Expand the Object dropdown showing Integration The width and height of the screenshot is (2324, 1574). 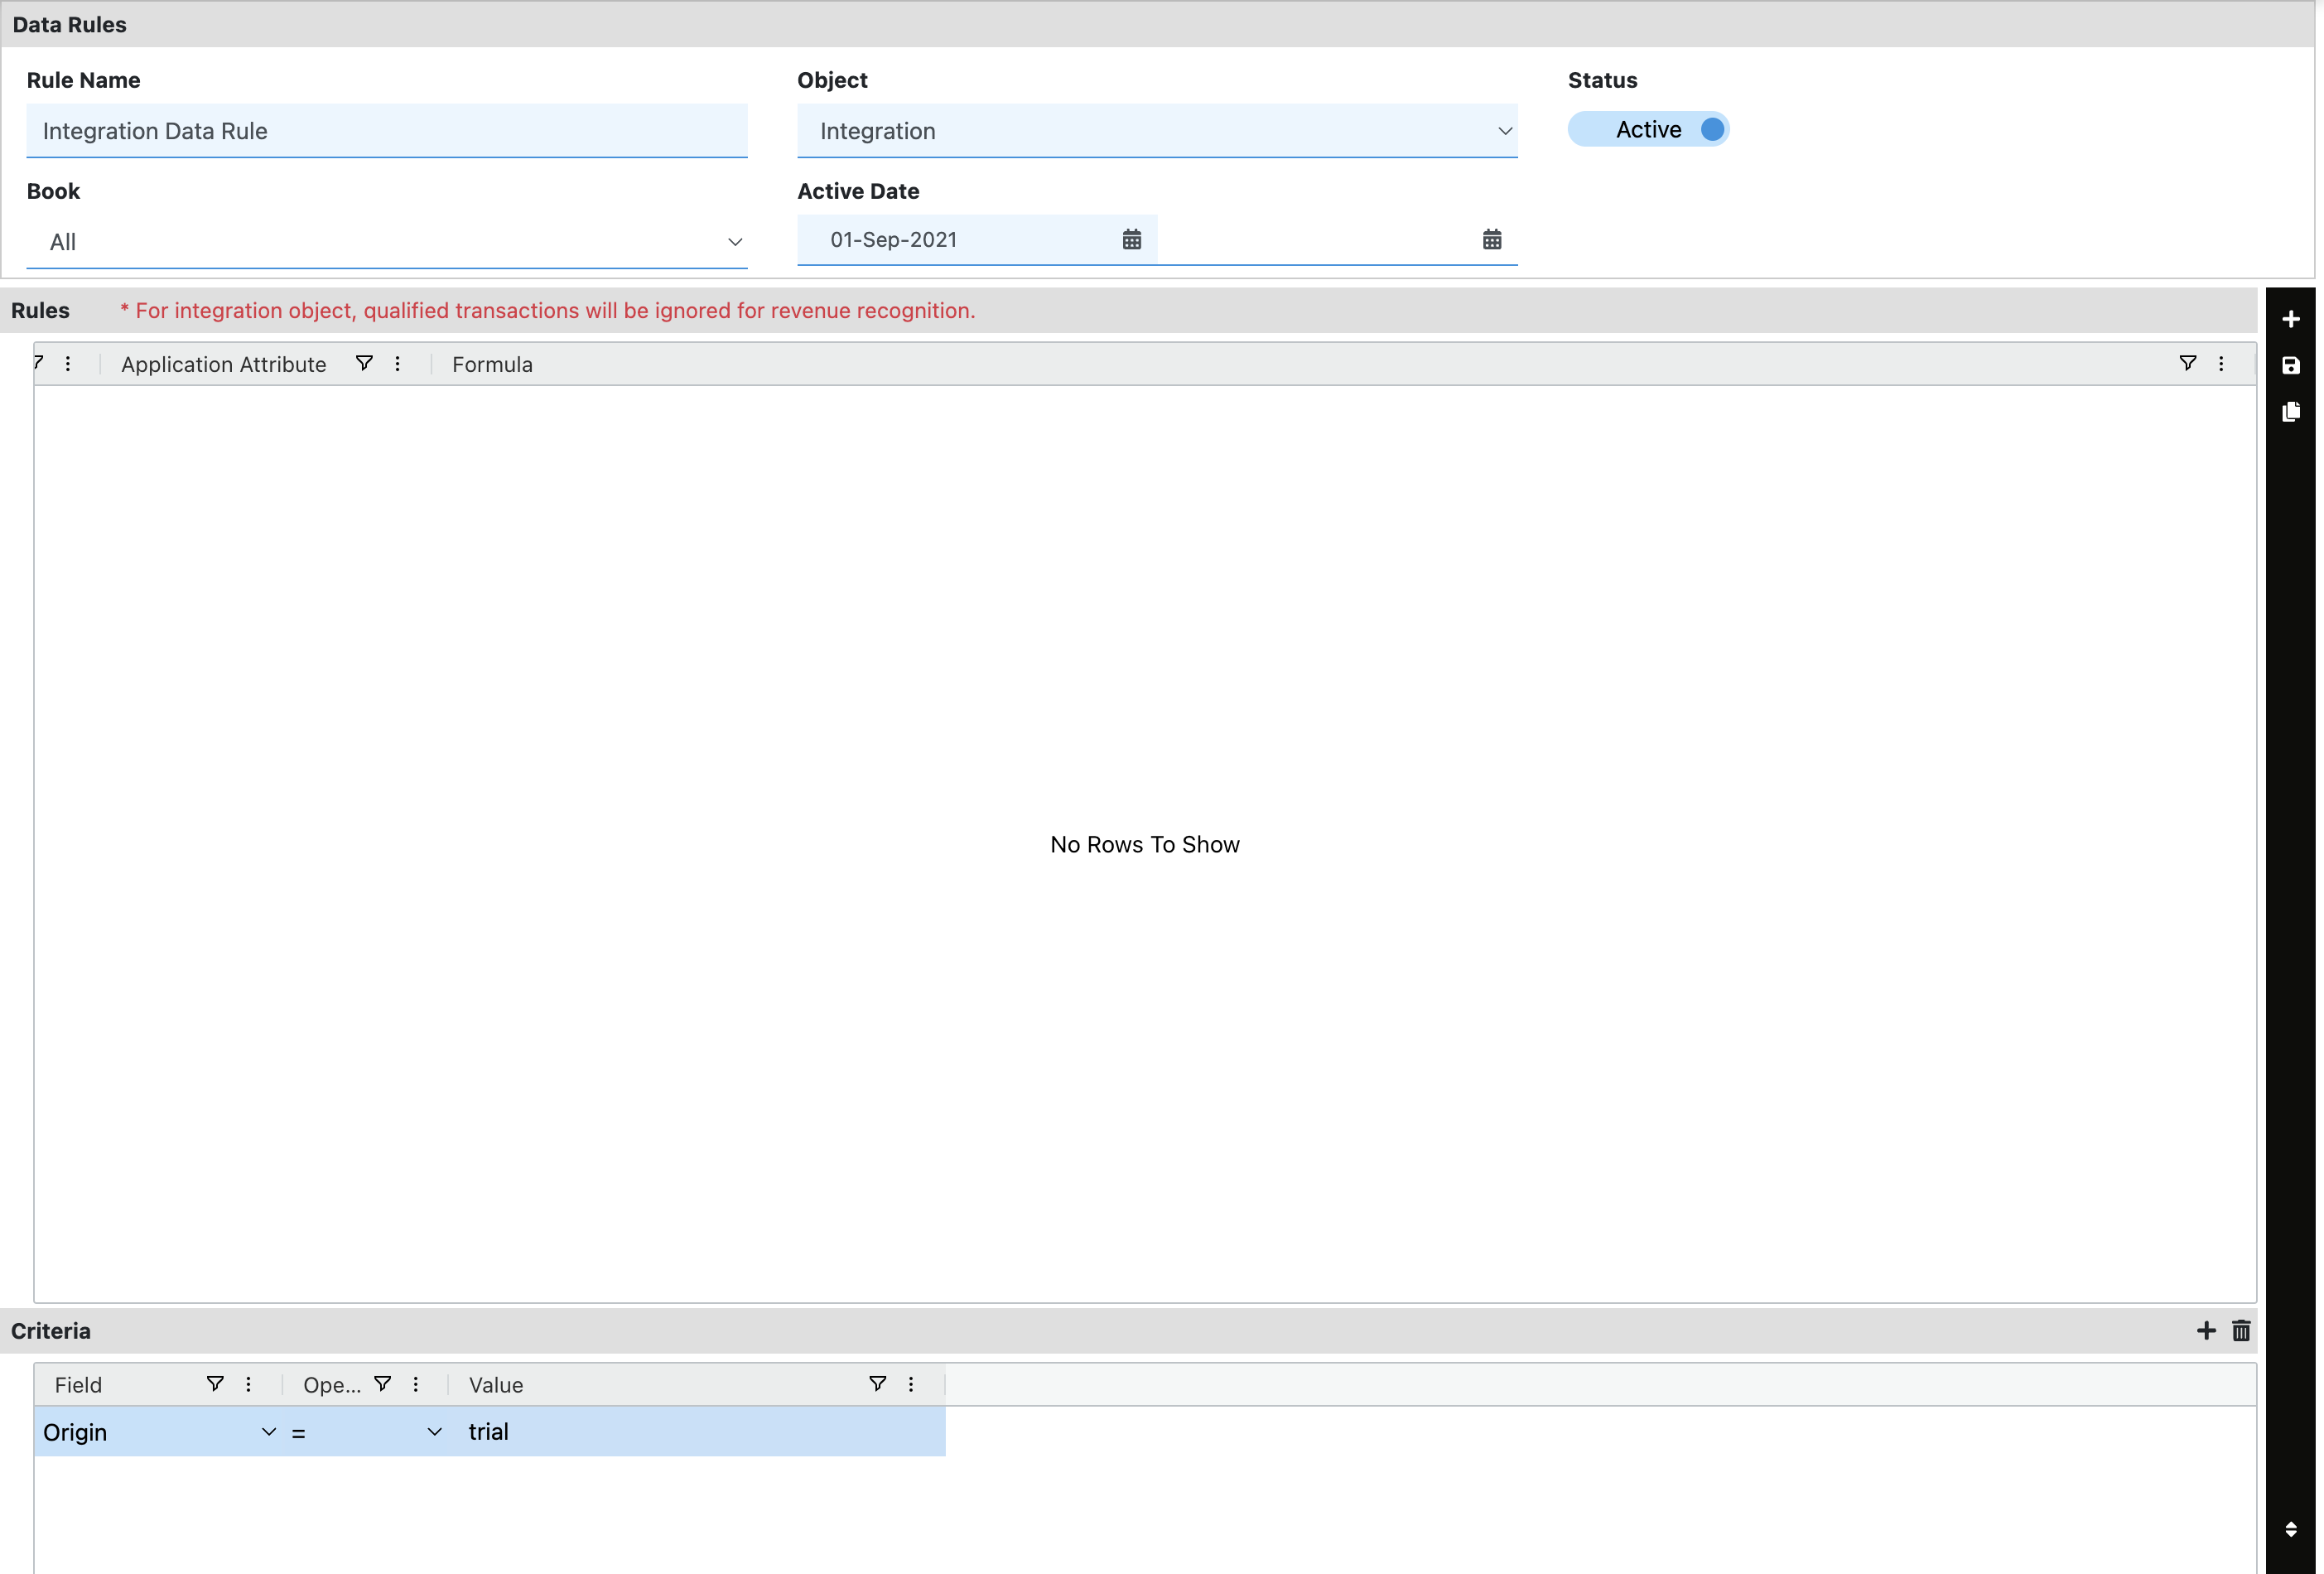coord(1504,131)
